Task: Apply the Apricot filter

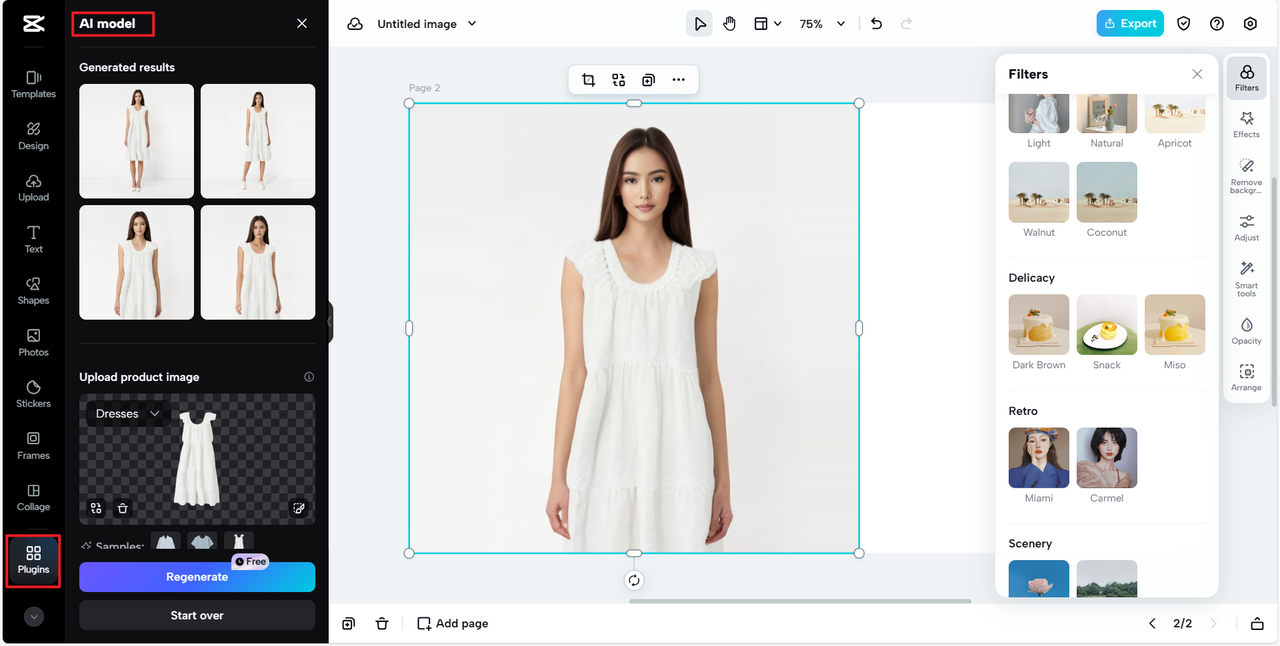Action: tap(1175, 114)
